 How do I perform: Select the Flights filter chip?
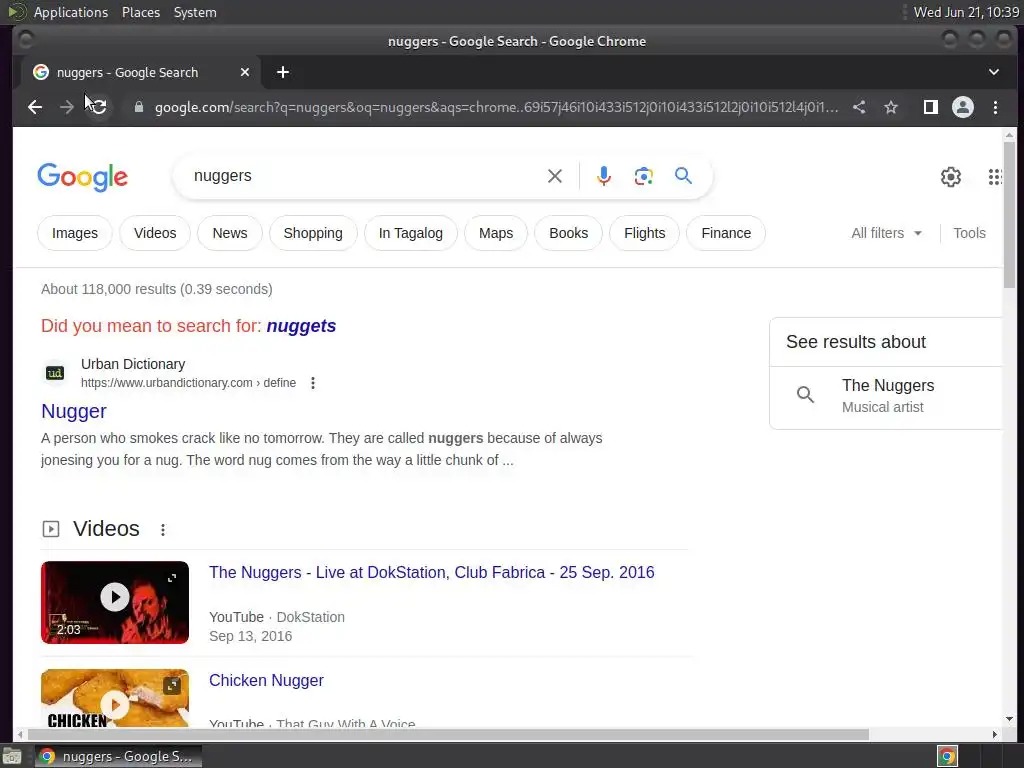click(645, 233)
